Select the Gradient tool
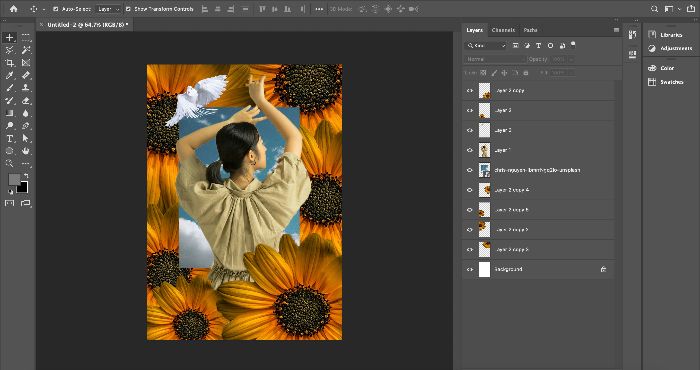 coord(9,113)
